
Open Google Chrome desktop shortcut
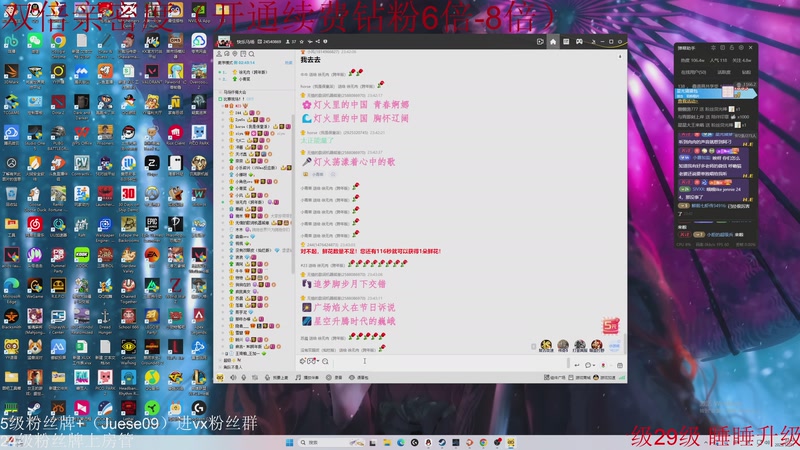[x=58, y=45]
